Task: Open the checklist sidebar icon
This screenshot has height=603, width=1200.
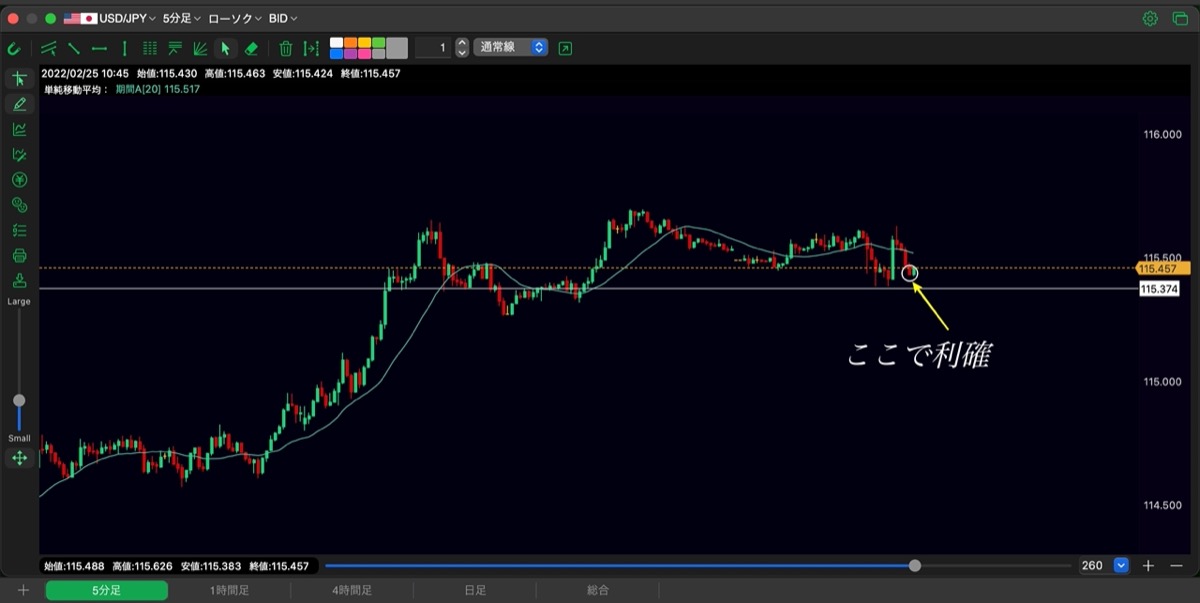Action: [x=19, y=231]
